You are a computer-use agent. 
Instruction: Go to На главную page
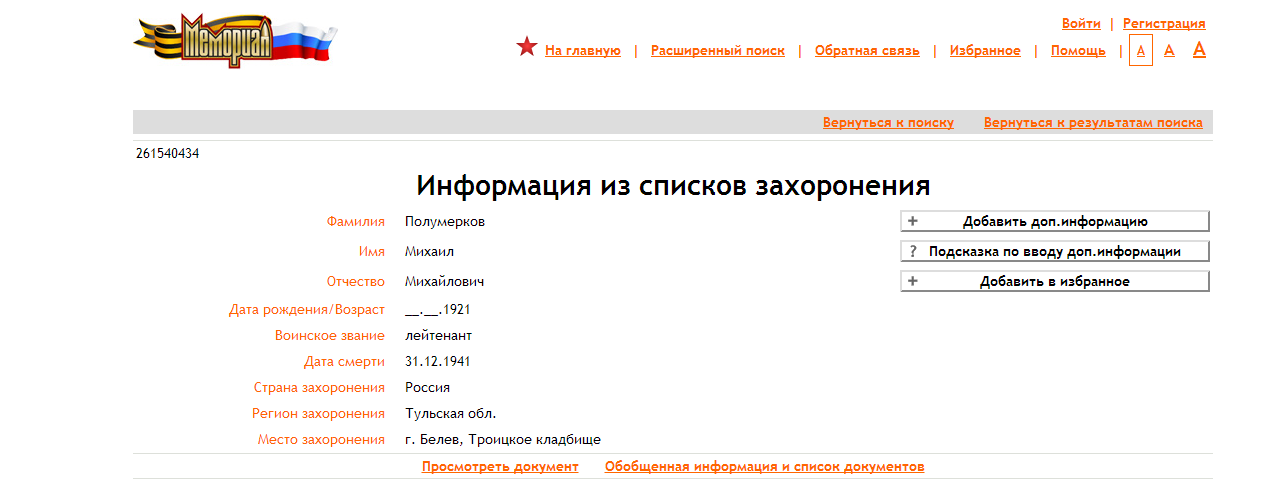pos(583,51)
